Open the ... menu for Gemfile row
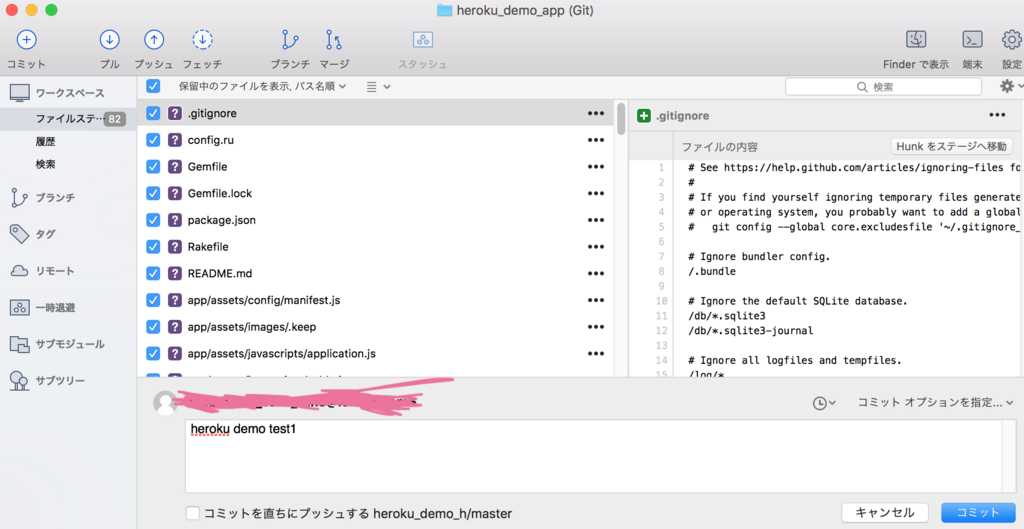This screenshot has width=1024, height=529. click(596, 167)
